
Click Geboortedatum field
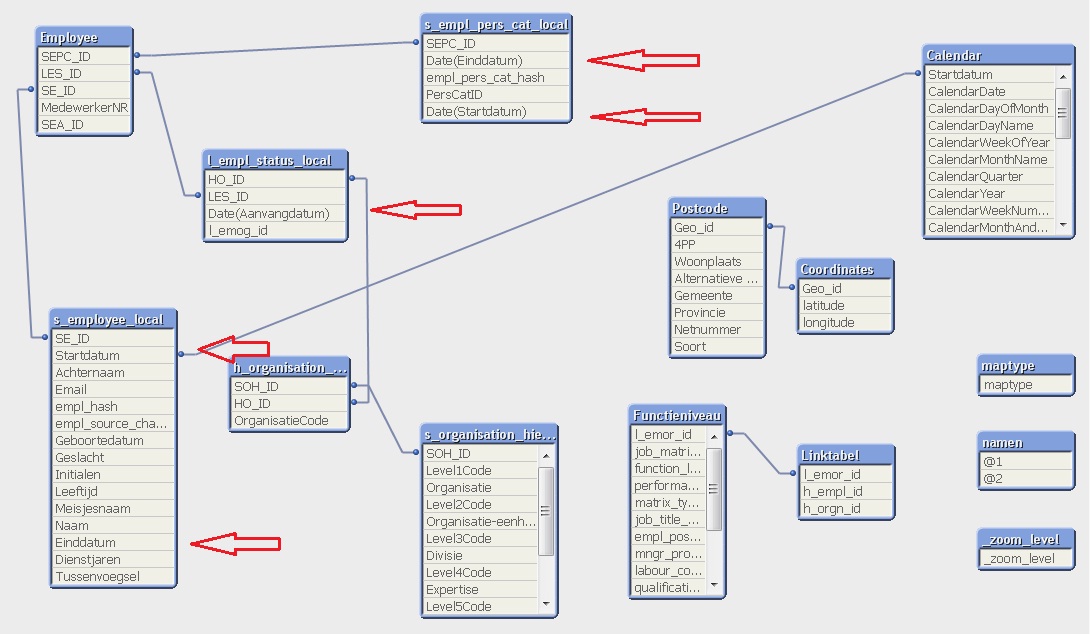[x=113, y=441]
